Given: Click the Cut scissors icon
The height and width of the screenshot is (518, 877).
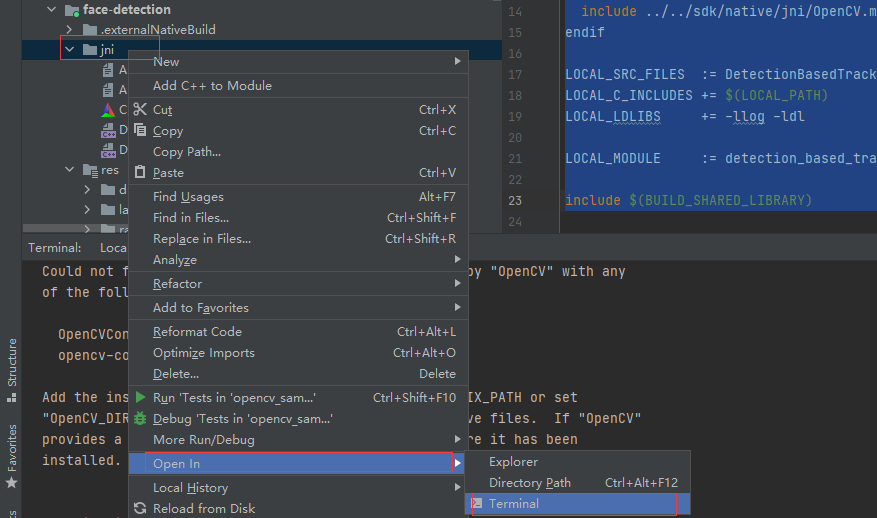Looking at the screenshot, I should pyautogui.click(x=140, y=110).
